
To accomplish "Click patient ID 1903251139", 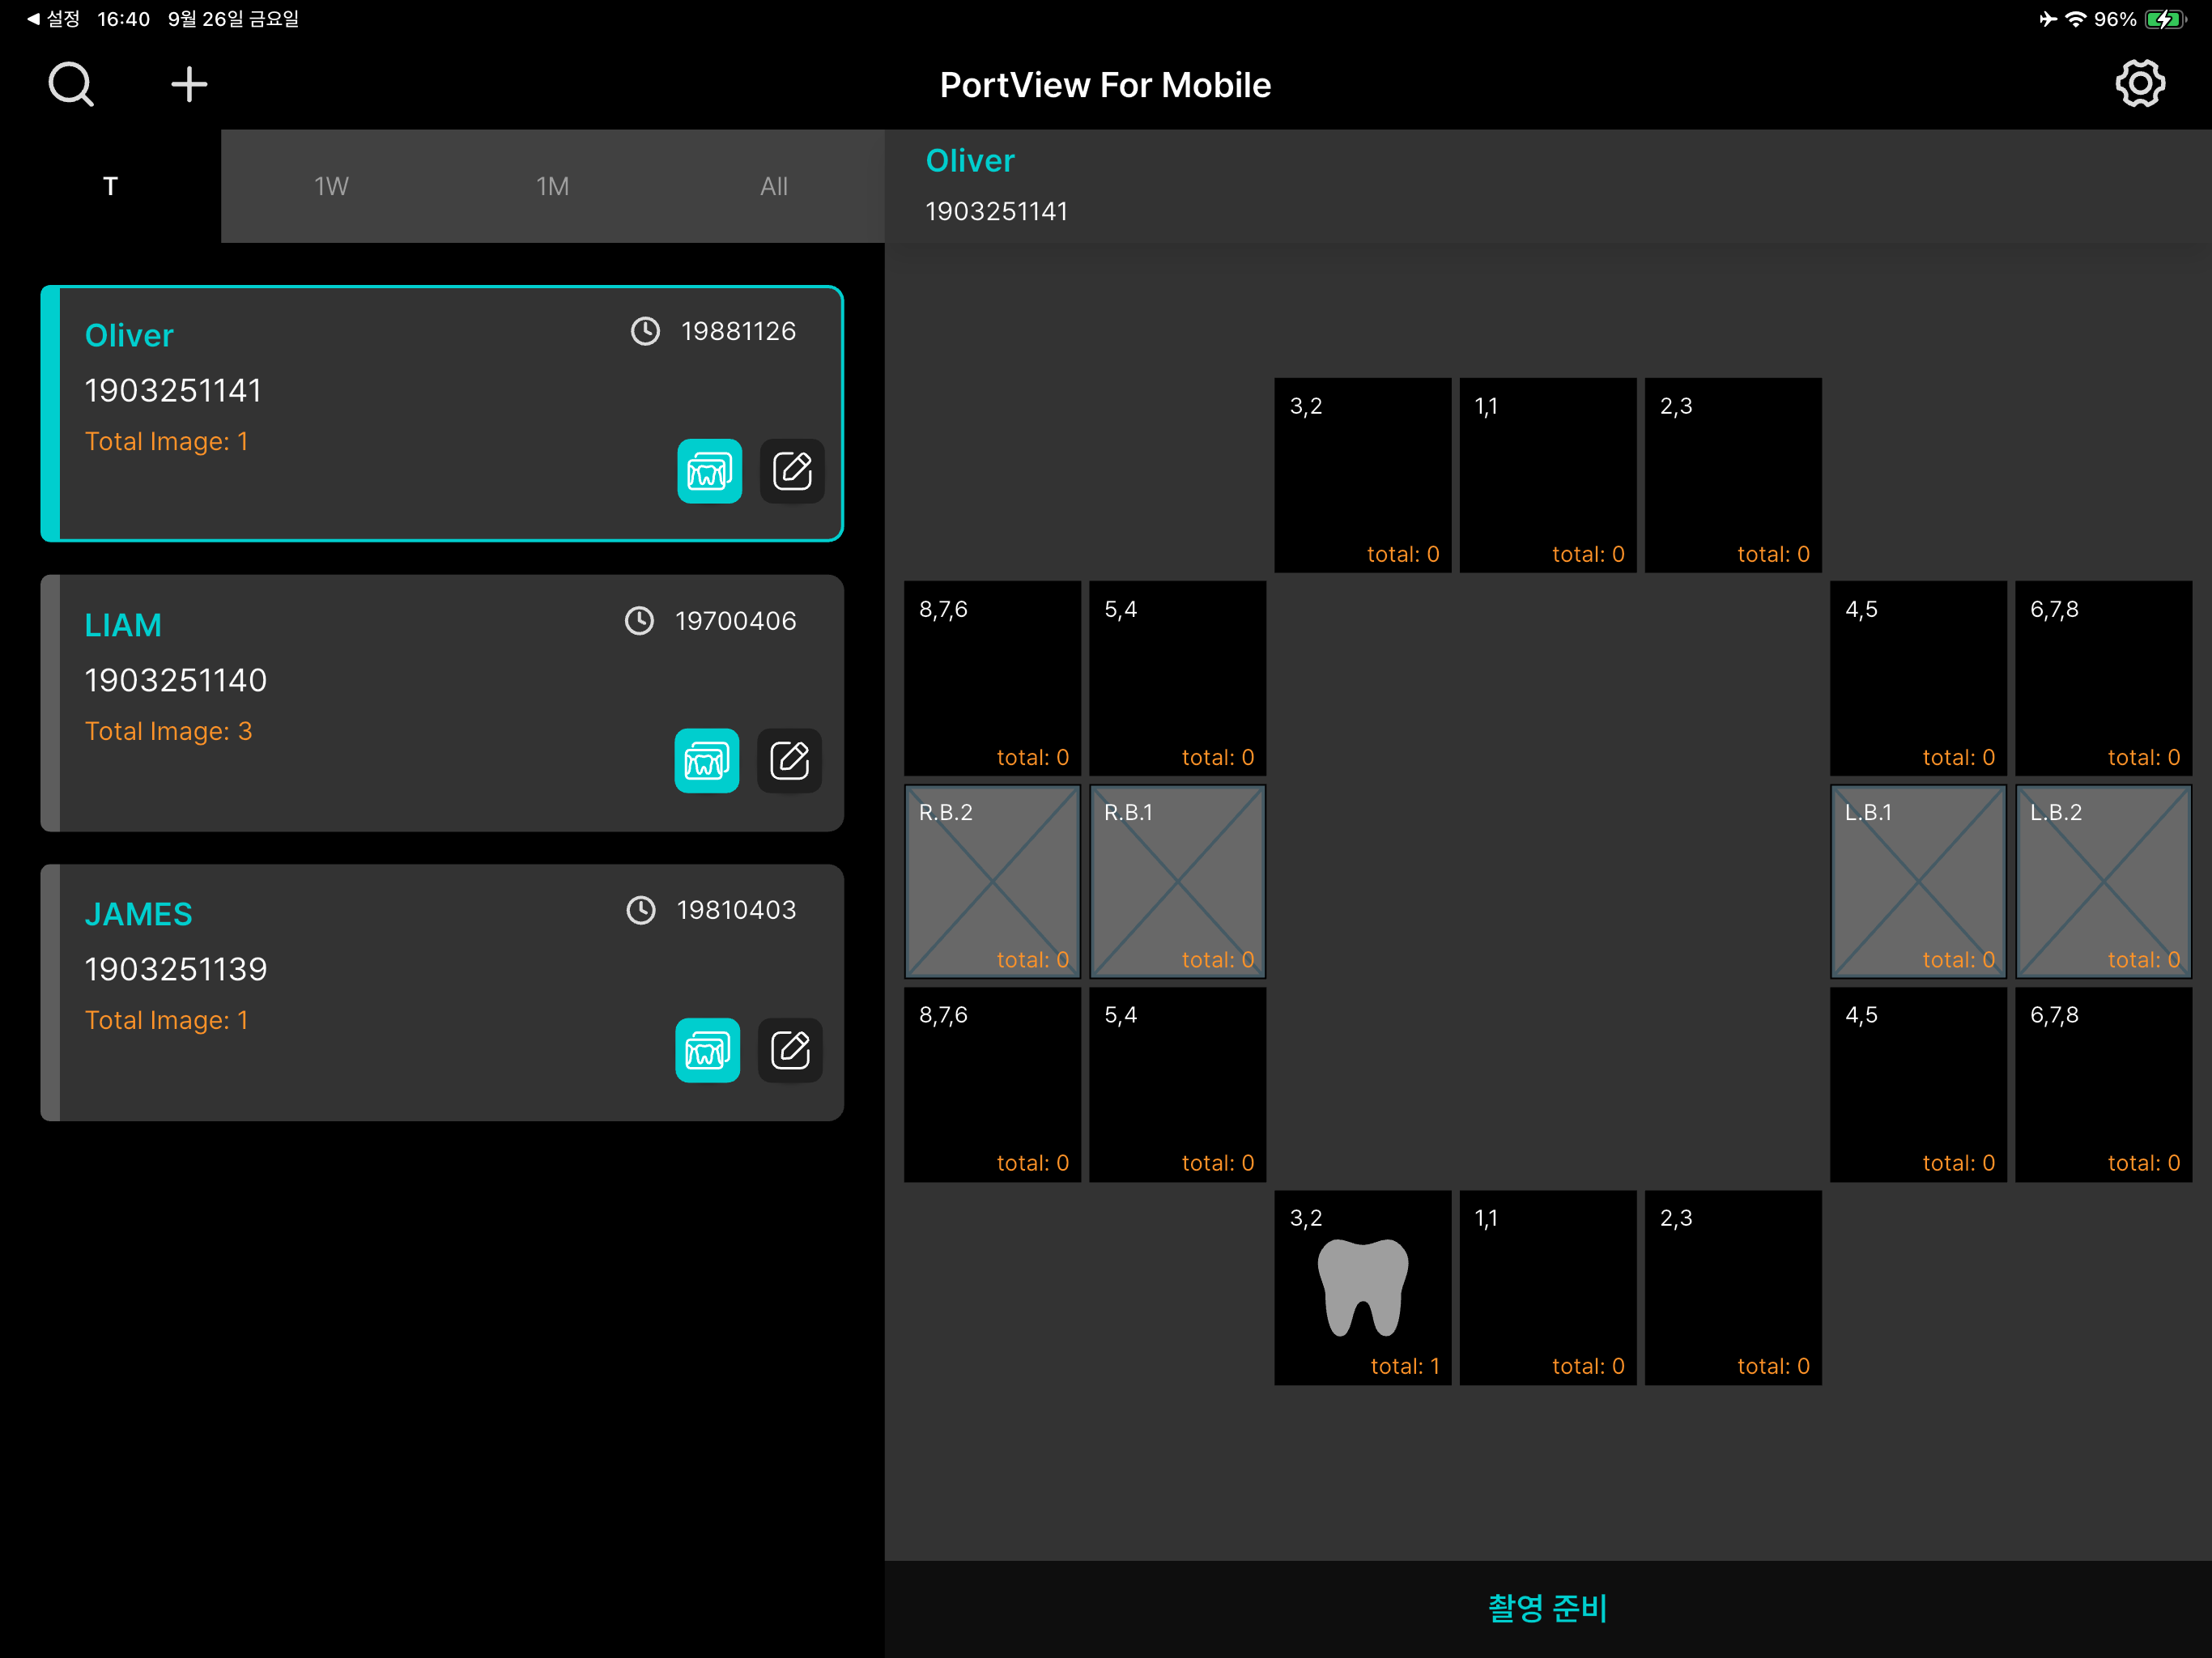I will [176, 969].
